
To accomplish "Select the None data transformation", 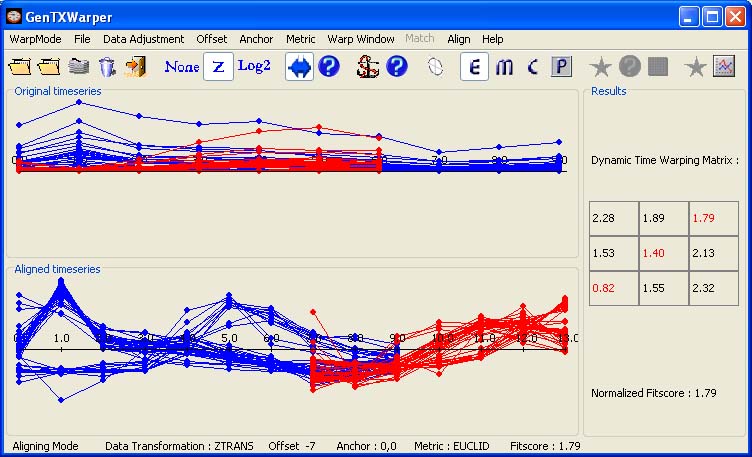I will (x=182, y=67).
